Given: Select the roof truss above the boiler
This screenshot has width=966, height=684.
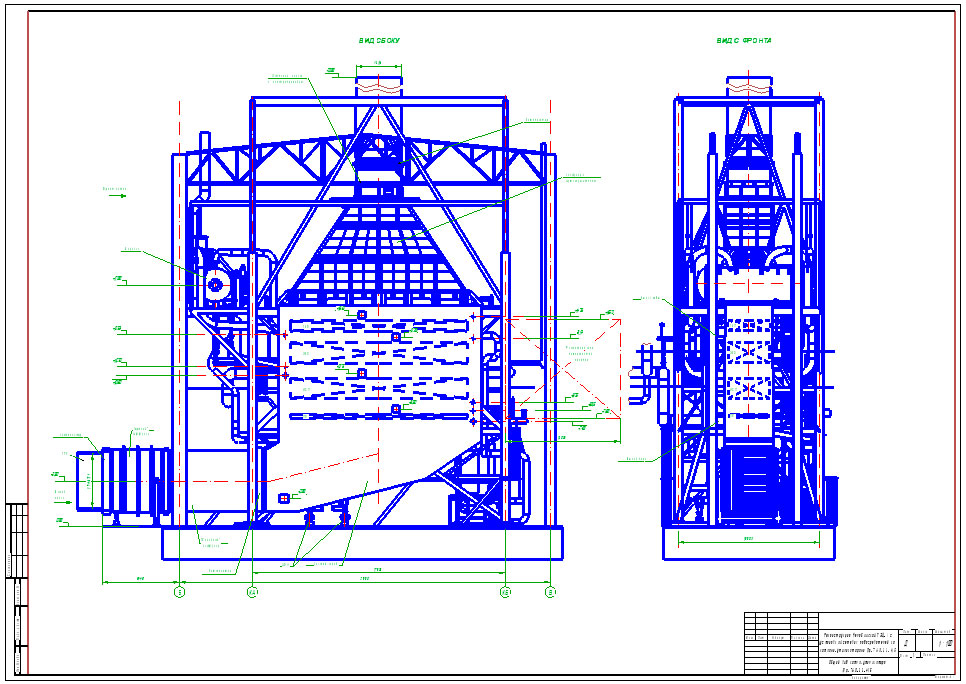Looking at the screenshot, I should pos(367,161).
